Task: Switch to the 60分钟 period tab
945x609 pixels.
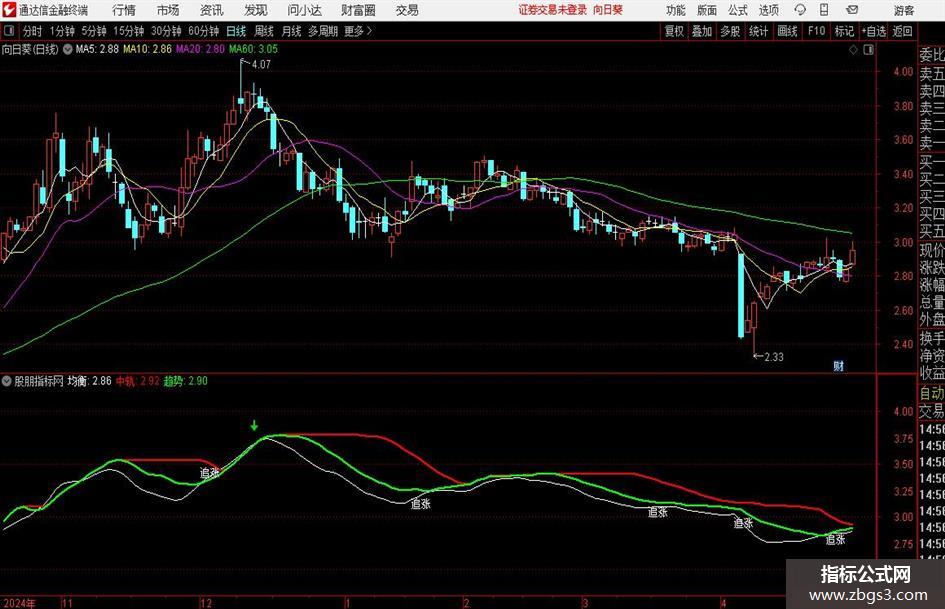Action: (x=203, y=31)
